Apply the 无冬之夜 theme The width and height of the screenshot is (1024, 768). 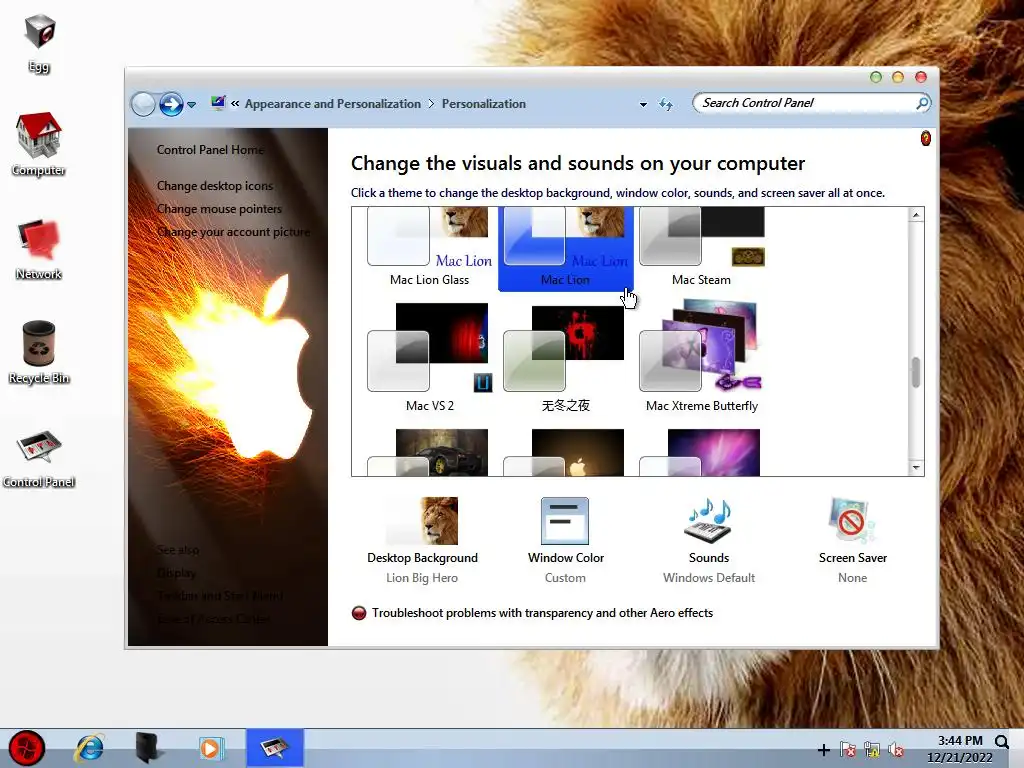(x=566, y=357)
